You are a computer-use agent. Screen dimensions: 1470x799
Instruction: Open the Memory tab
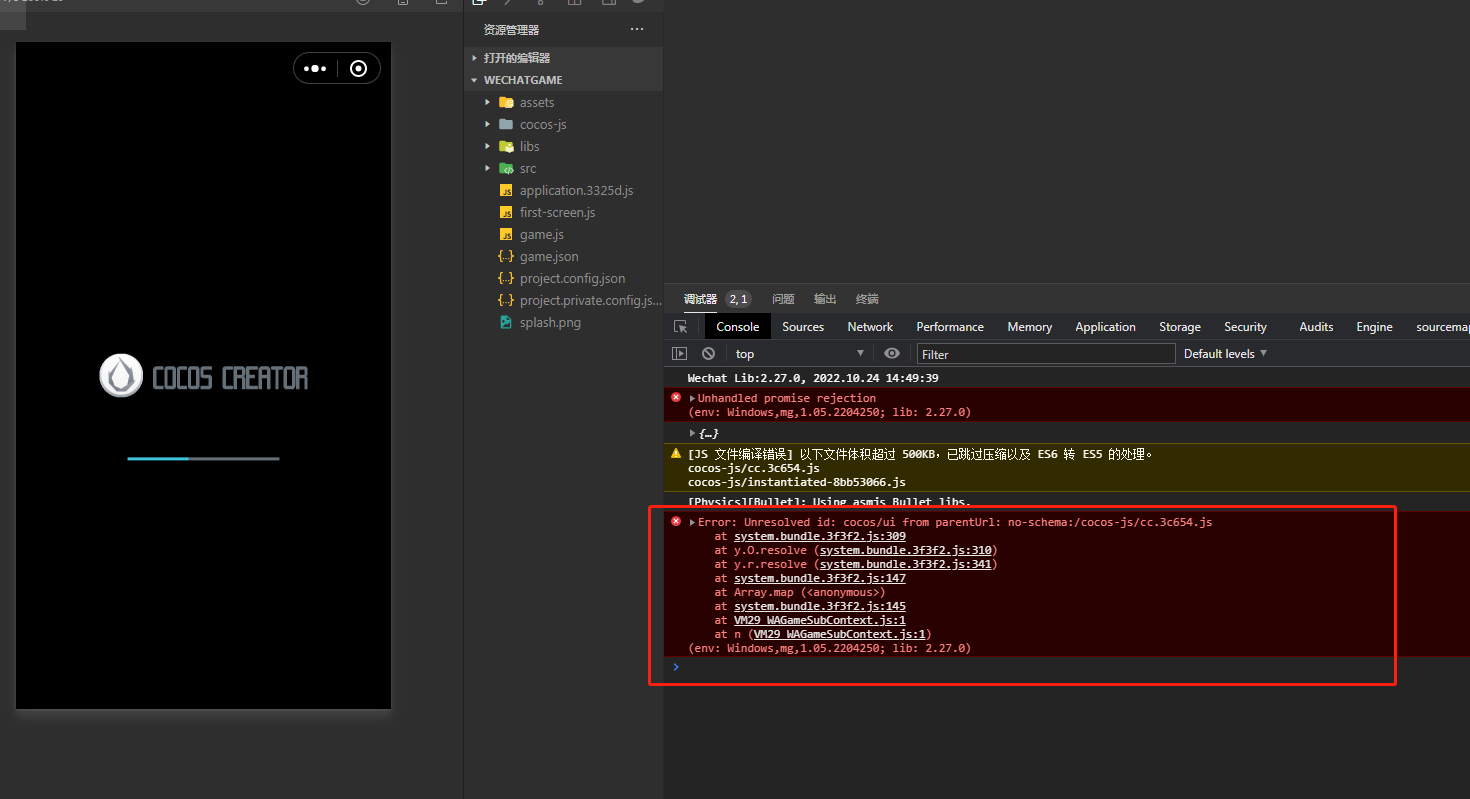pos(1030,327)
